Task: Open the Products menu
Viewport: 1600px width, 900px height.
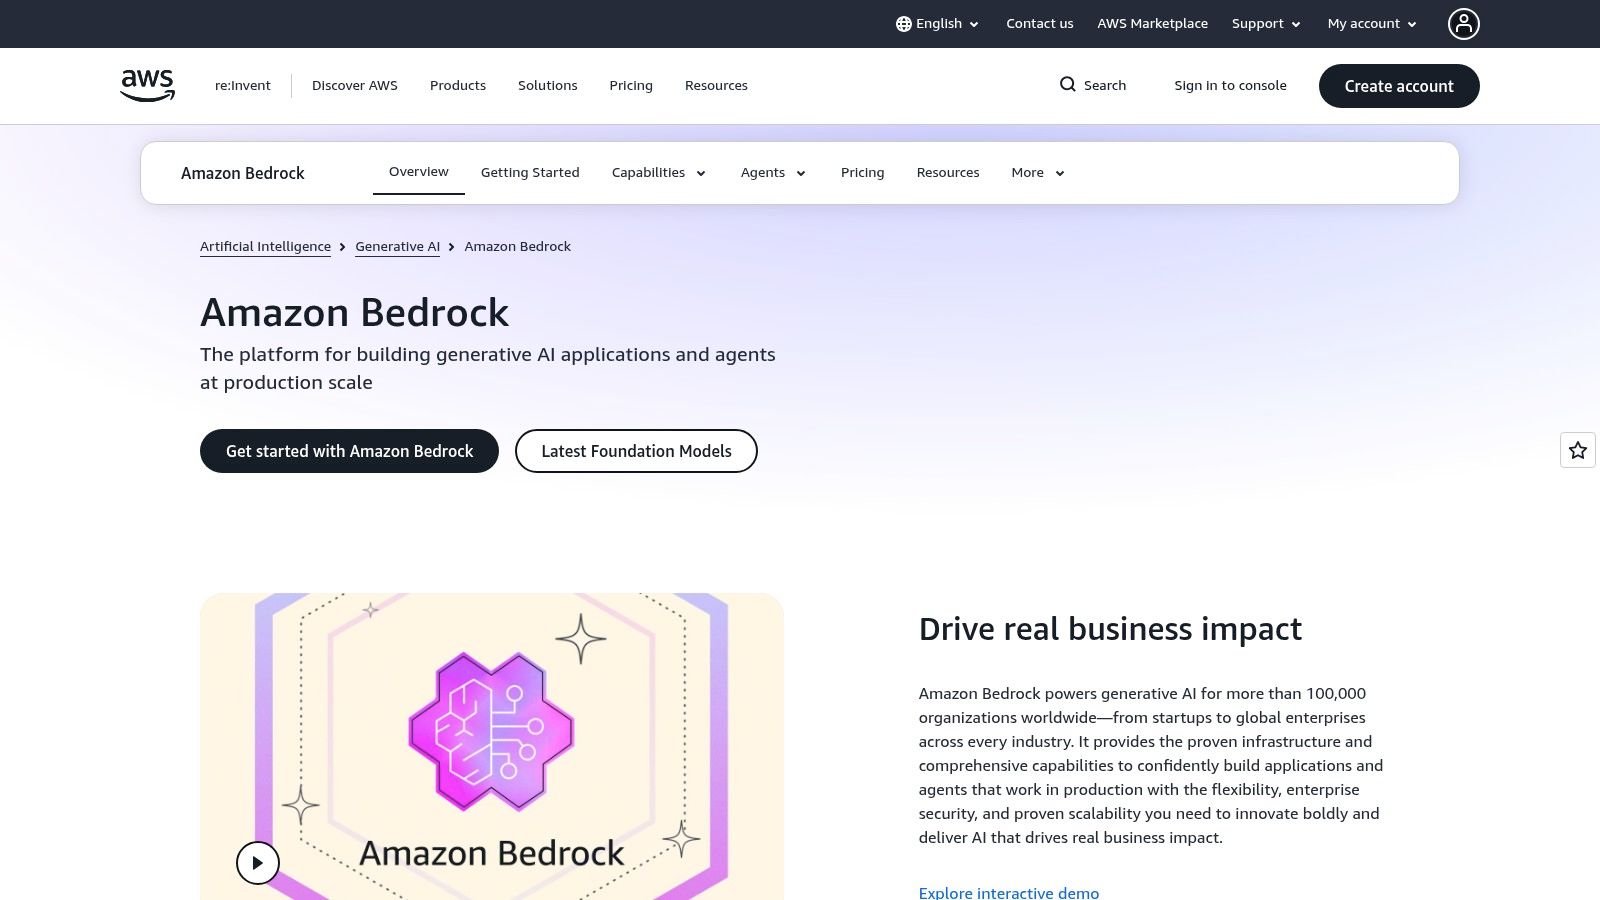Action: coord(458,86)
